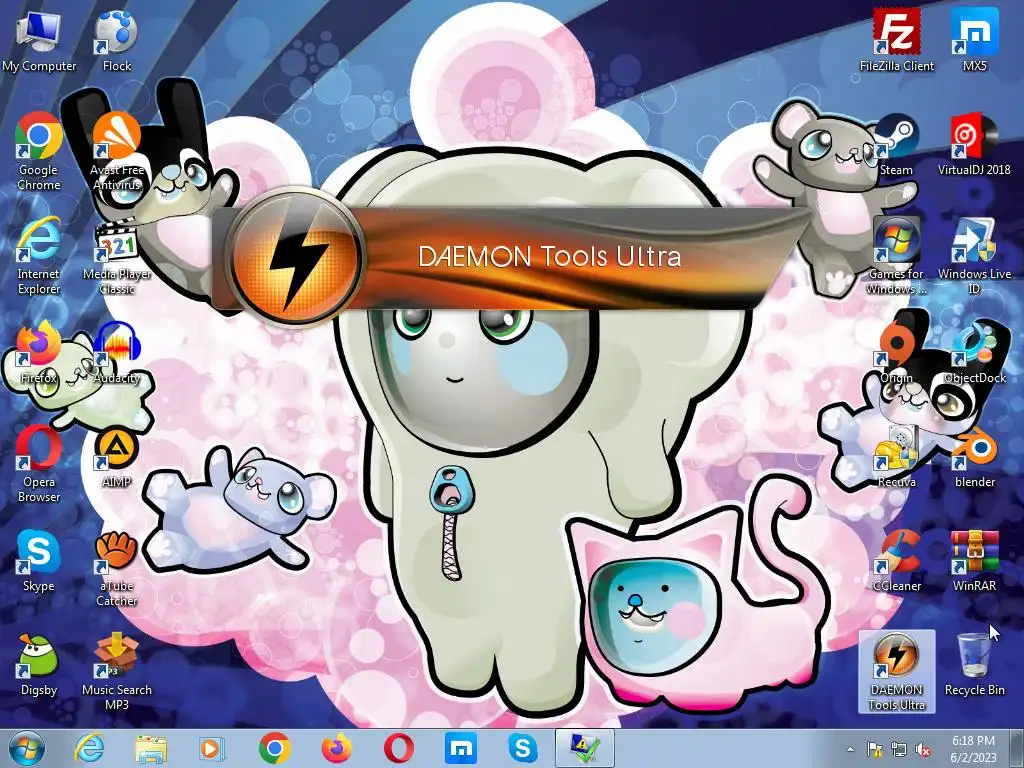Screen dimensions: 1024x768
Task: Launch Skype from the taskbar
Action: [x=522, y=748]
